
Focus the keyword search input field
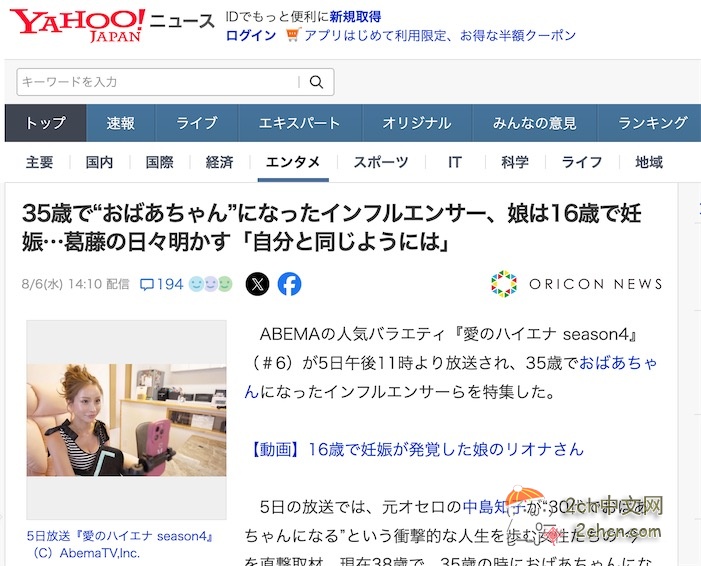pos(158,82)
